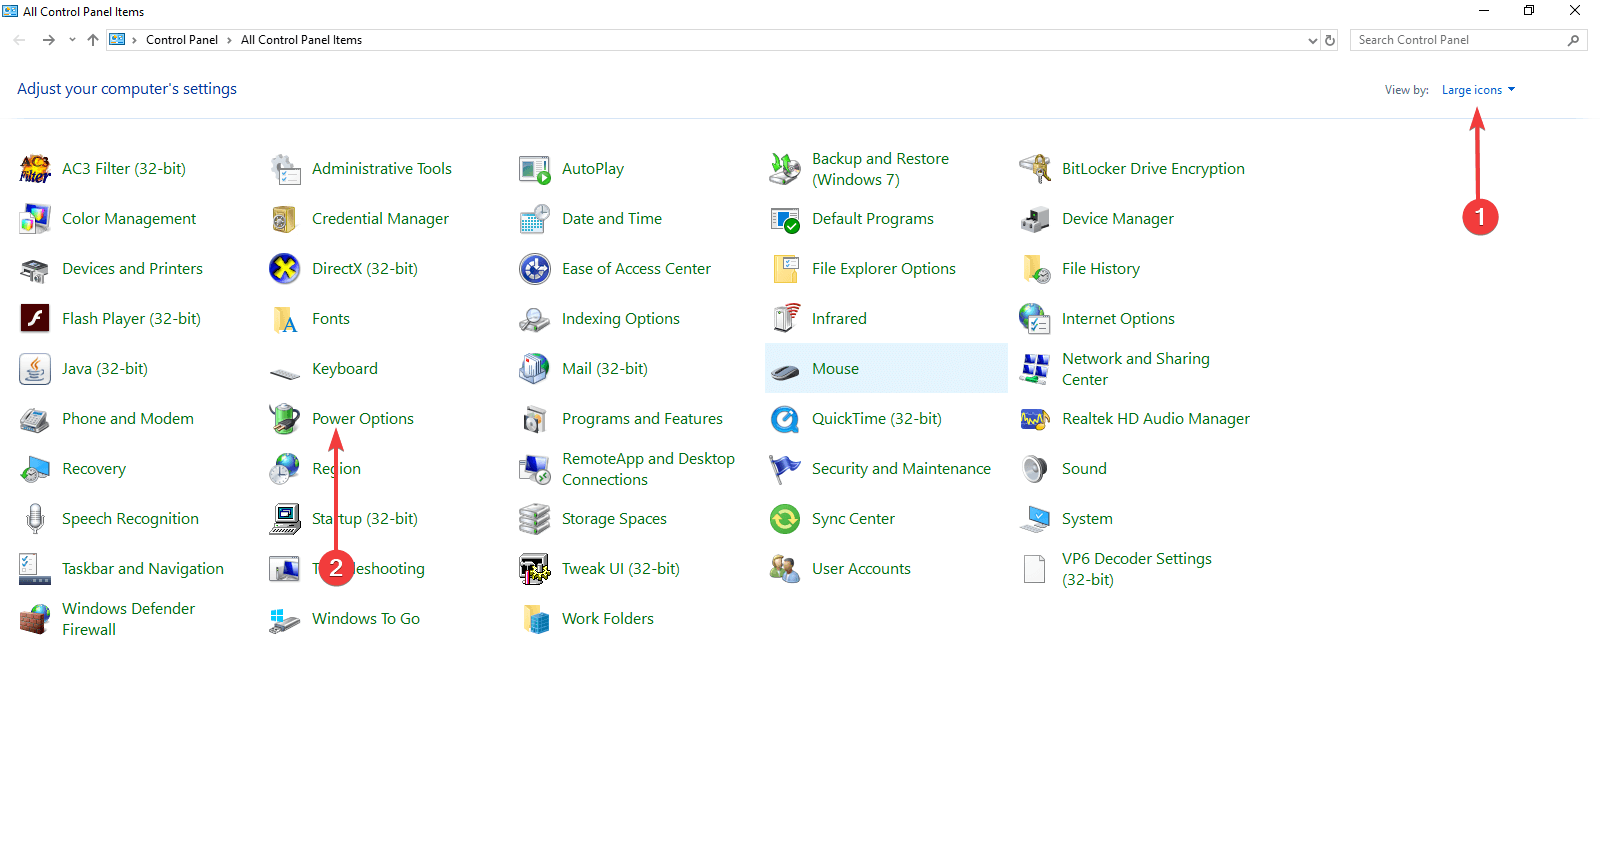
Task: Open Taskbar and Navigation link
Action: pos(143,569)
